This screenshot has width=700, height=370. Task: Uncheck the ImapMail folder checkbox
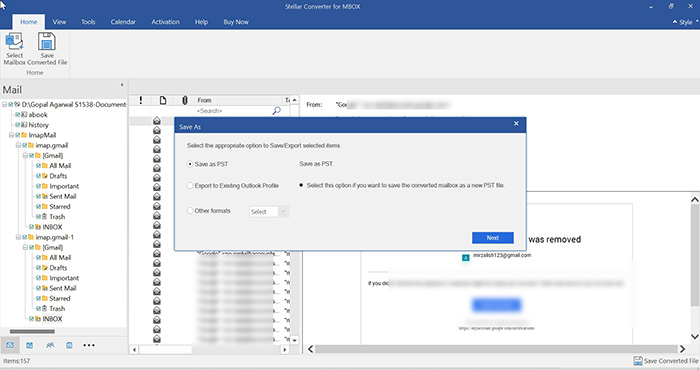(x=17, y=135)
